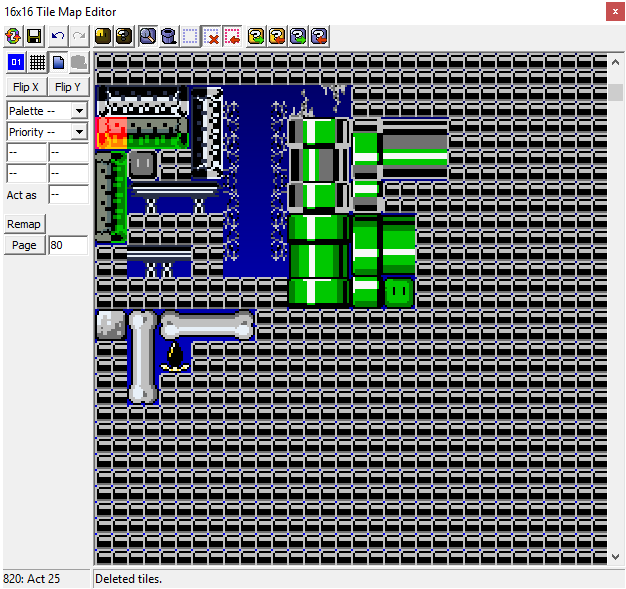Toggle the grid overlay button
The image size is (626, 589).
[x=38, y=62]
